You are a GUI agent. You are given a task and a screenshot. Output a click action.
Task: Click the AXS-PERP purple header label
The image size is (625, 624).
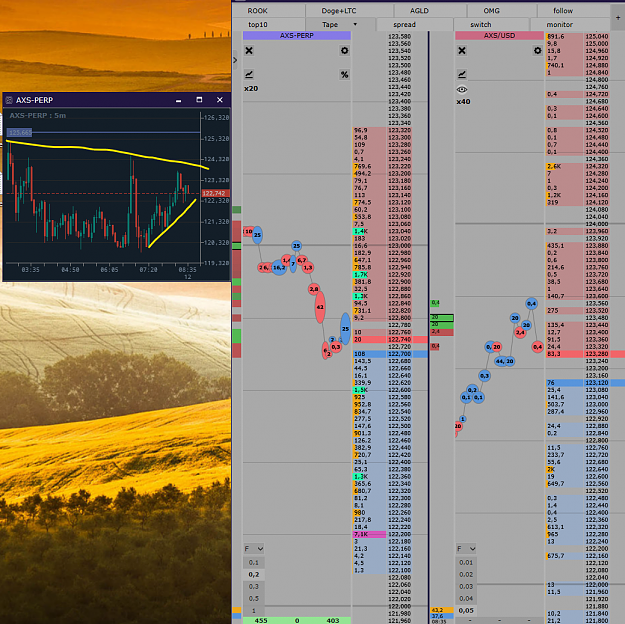coord(297,35)
